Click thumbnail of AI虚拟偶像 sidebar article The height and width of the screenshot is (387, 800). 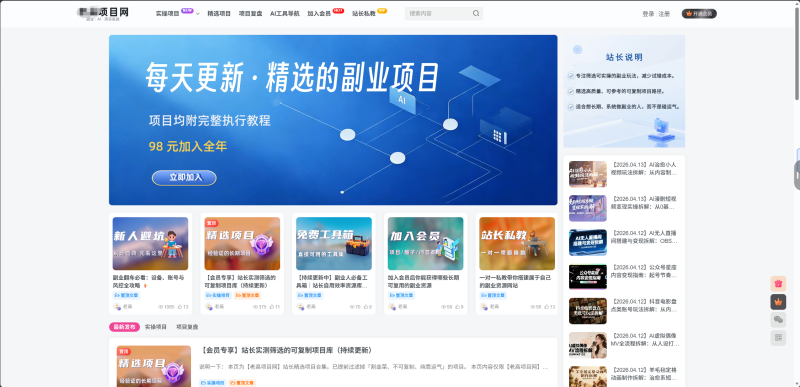588,345
